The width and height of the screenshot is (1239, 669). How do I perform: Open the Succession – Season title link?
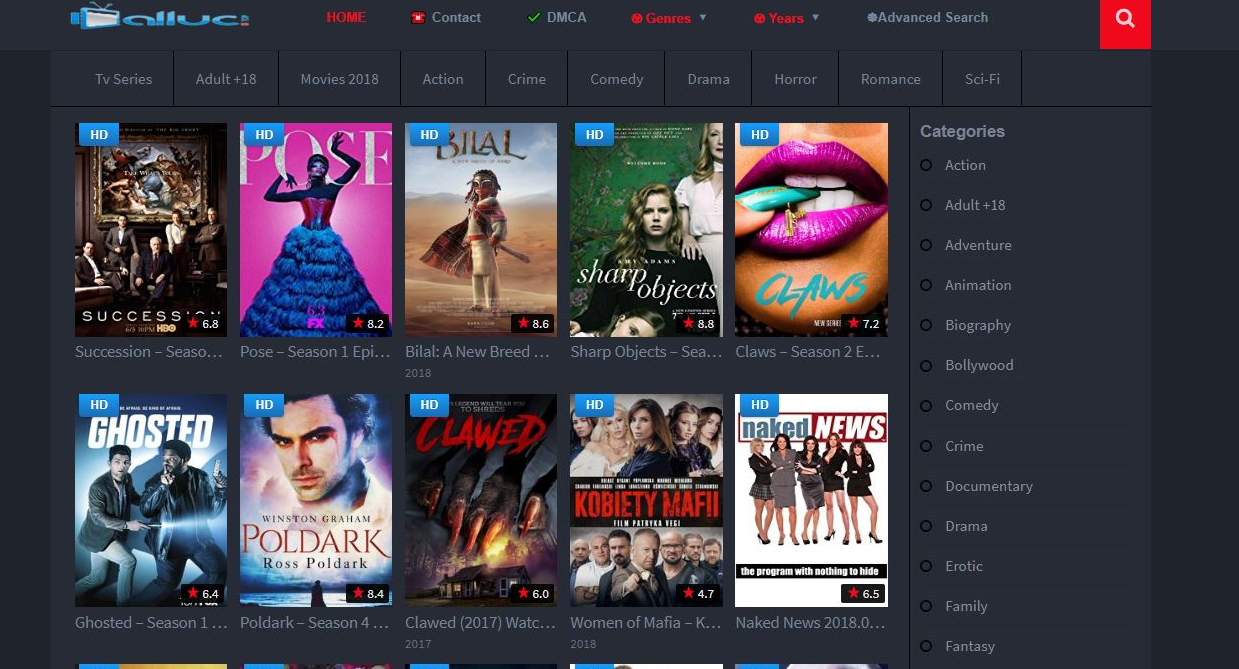[149, 352]
